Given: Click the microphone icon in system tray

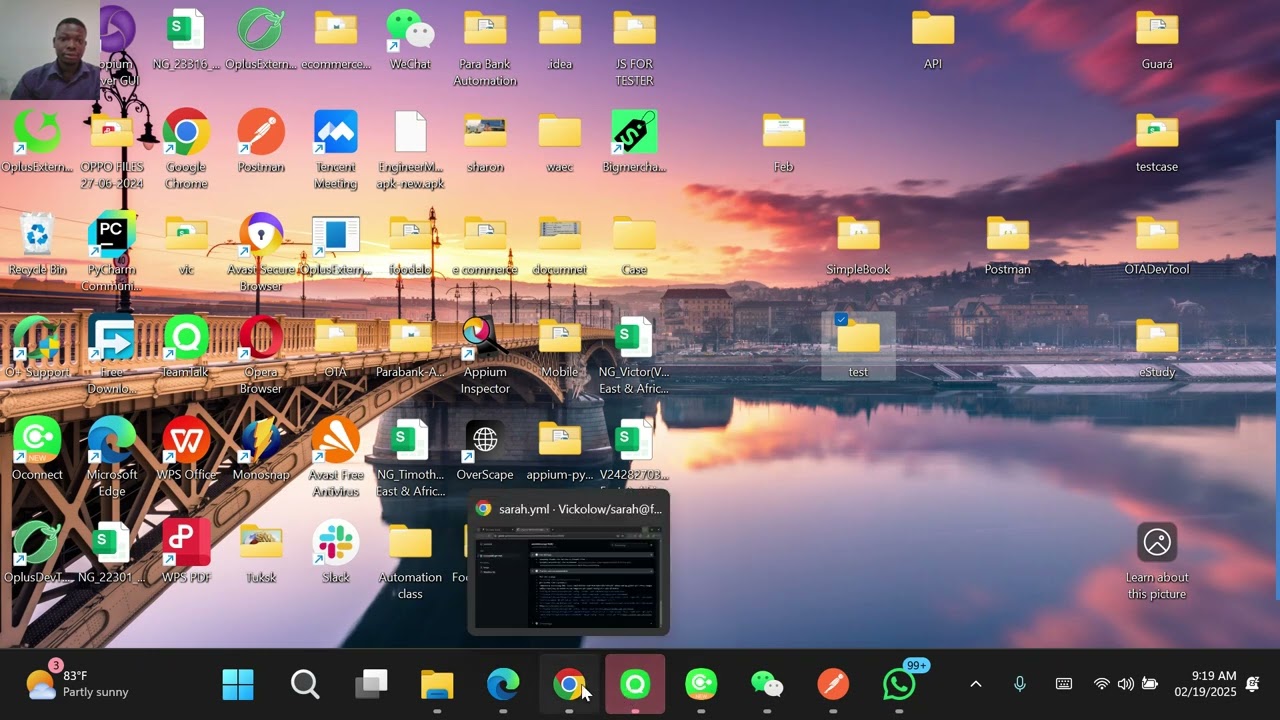Looking at the screenshot, I should click(x=1020, y=684).
